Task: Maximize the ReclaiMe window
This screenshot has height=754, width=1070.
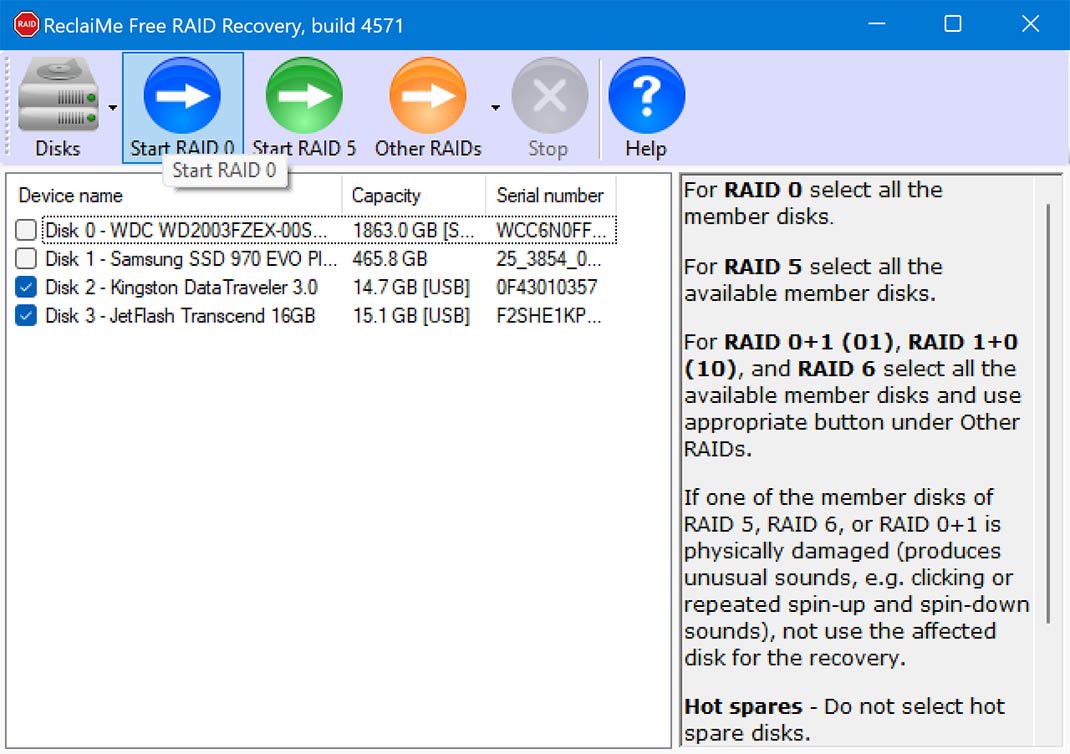Action: point(953,25)
